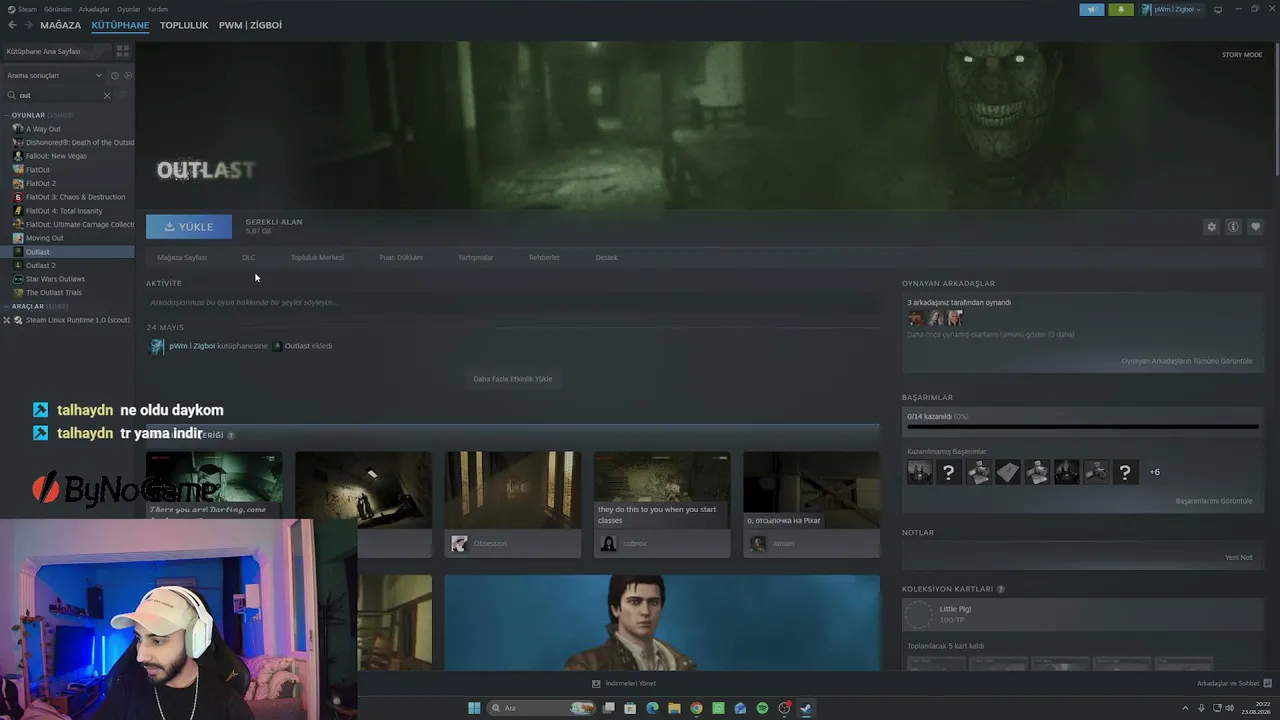Viewport: 1280px width, 720px height.
Task: Go back using the Steam back arrow
Action: coord(12,25)
